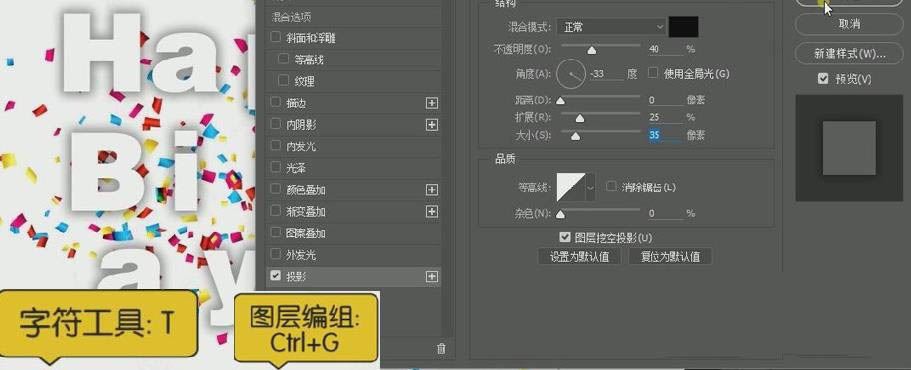Click the 取消 button
Screen dimensions: 911x370
point(849,24)
